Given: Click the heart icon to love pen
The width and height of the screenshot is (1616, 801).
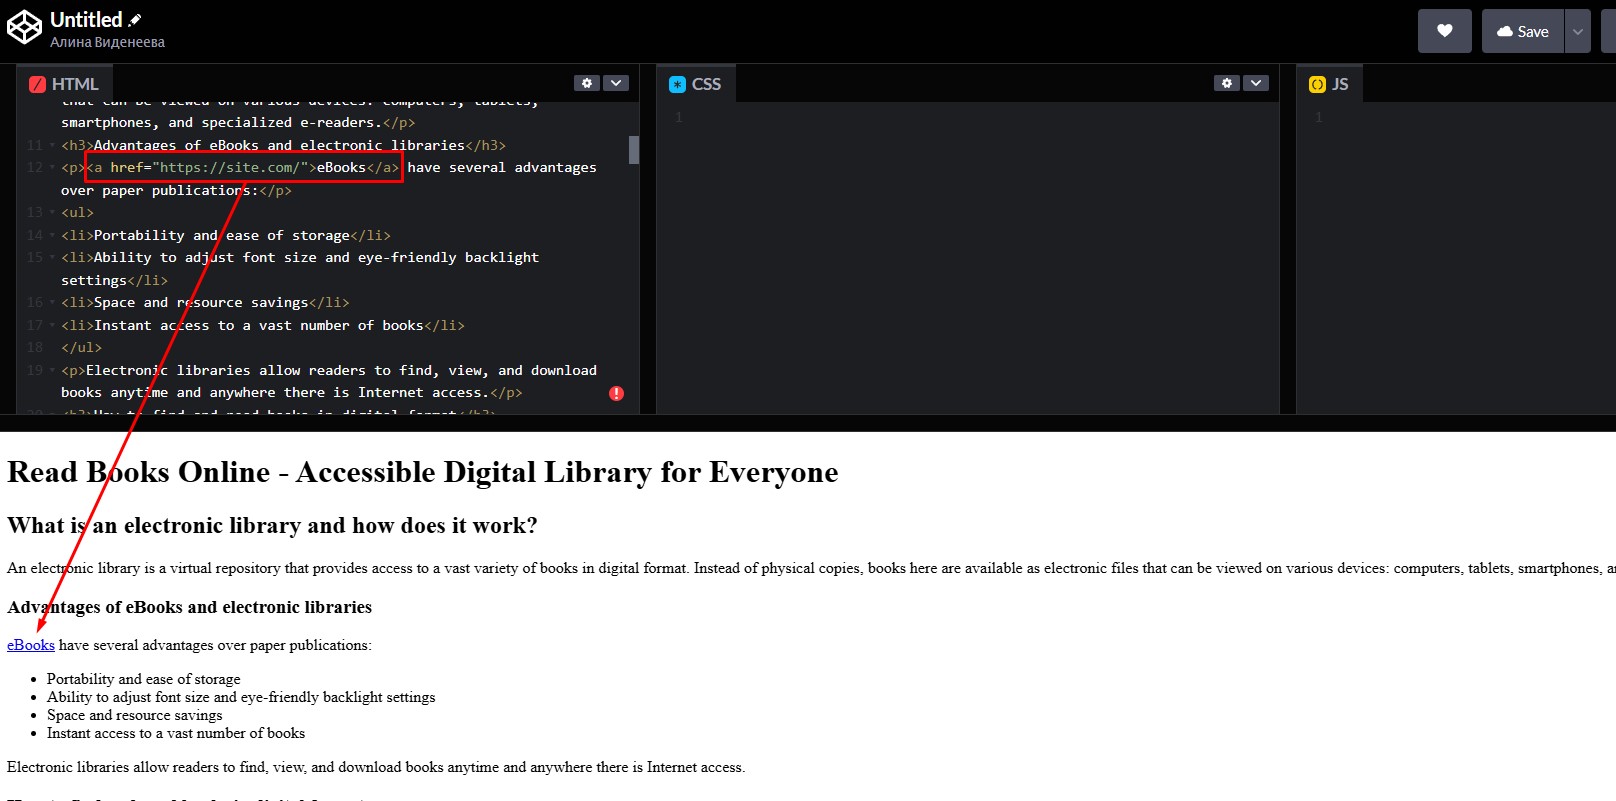Looking at the screenshot, I should pos(1444,31).
